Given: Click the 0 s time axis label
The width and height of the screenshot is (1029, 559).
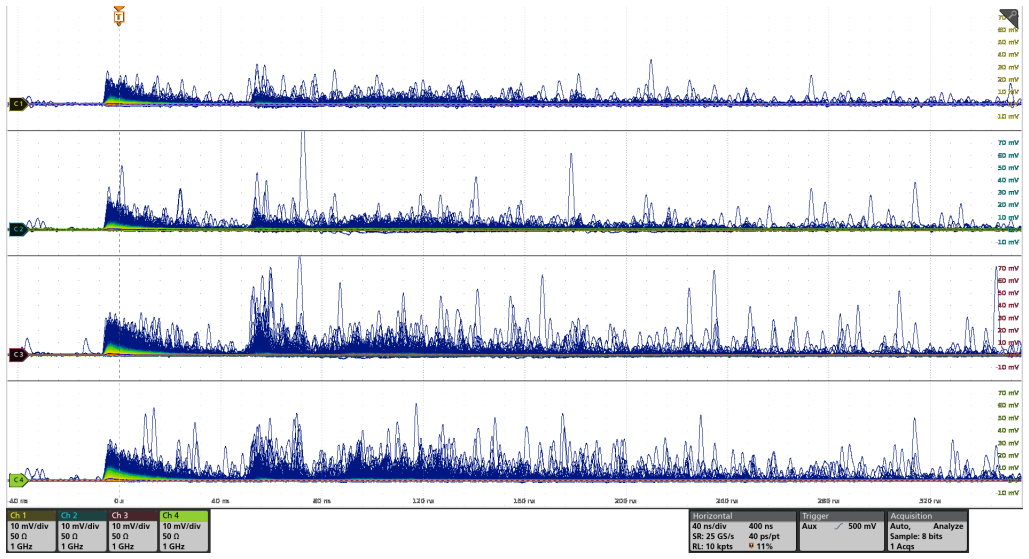Looking at the screenshot, I should (x=119, y=501).
